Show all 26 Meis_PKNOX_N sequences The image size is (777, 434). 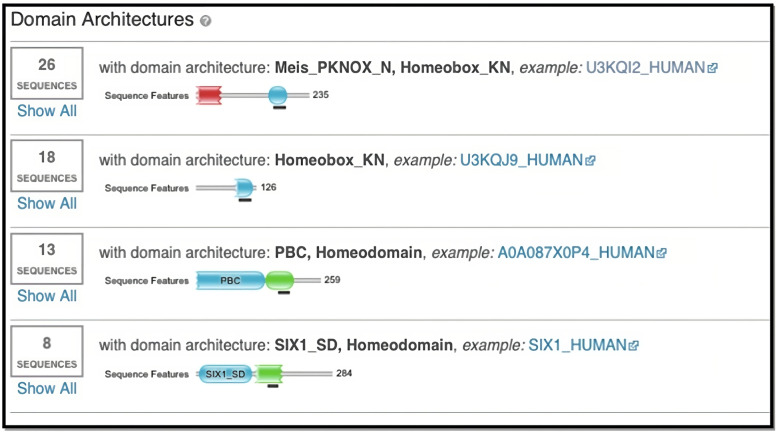[47, 110]
